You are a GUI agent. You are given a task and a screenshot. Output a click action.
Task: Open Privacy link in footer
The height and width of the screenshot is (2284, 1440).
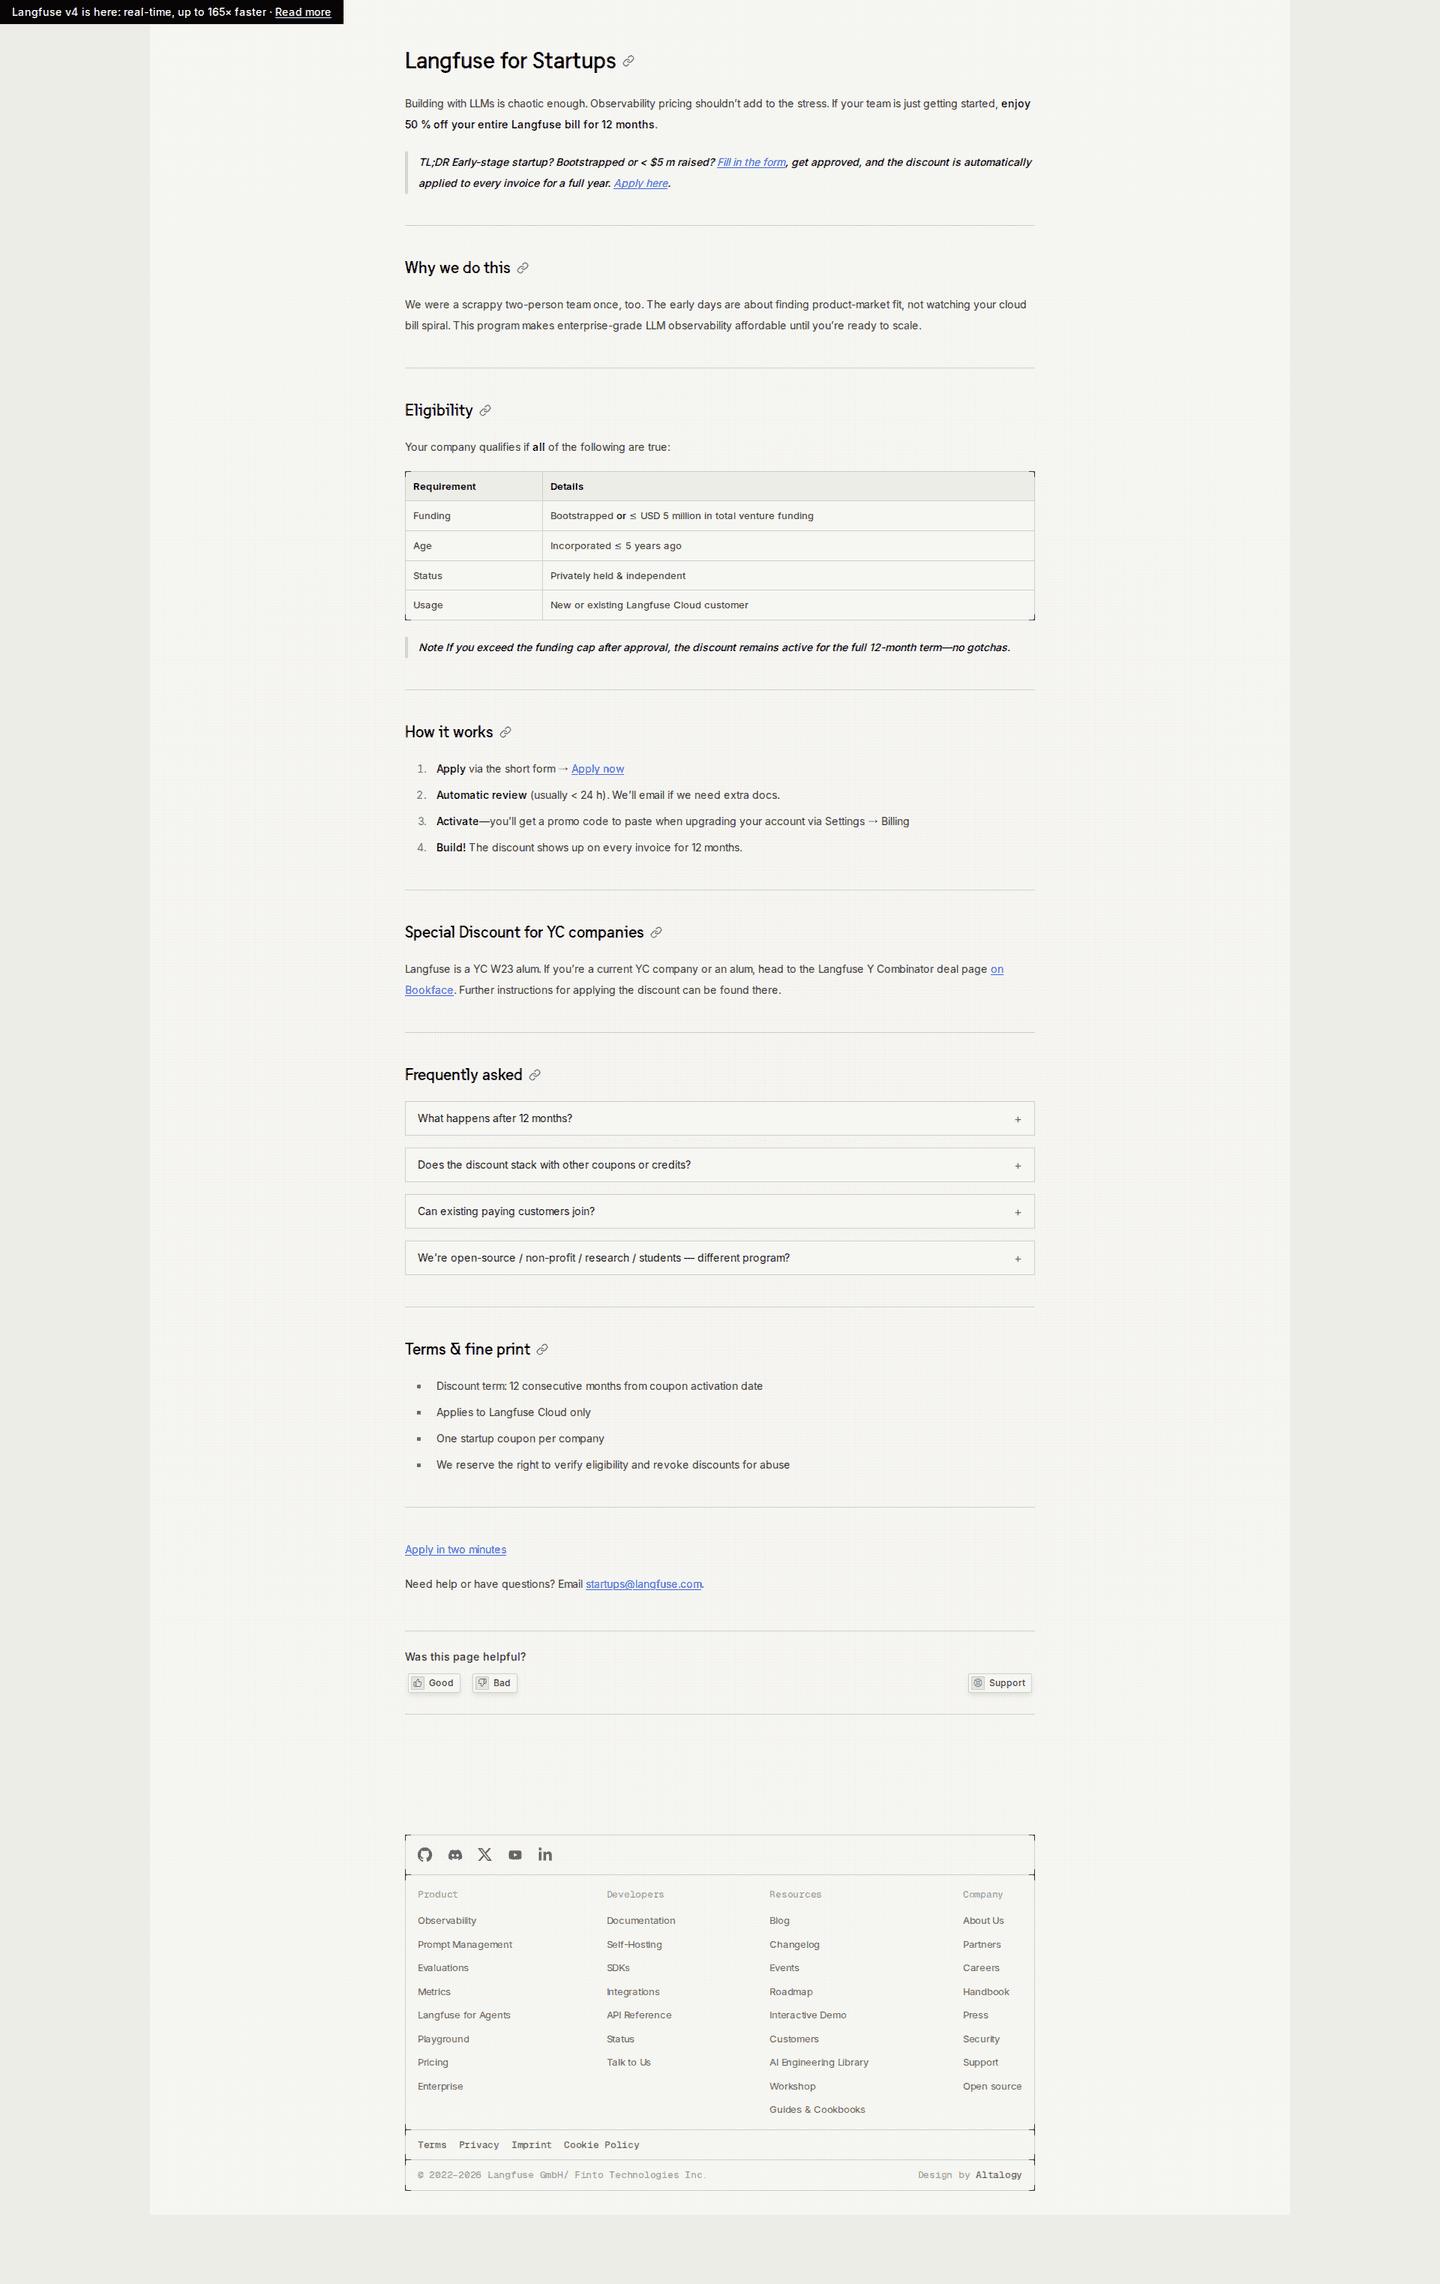point(479,2145)
